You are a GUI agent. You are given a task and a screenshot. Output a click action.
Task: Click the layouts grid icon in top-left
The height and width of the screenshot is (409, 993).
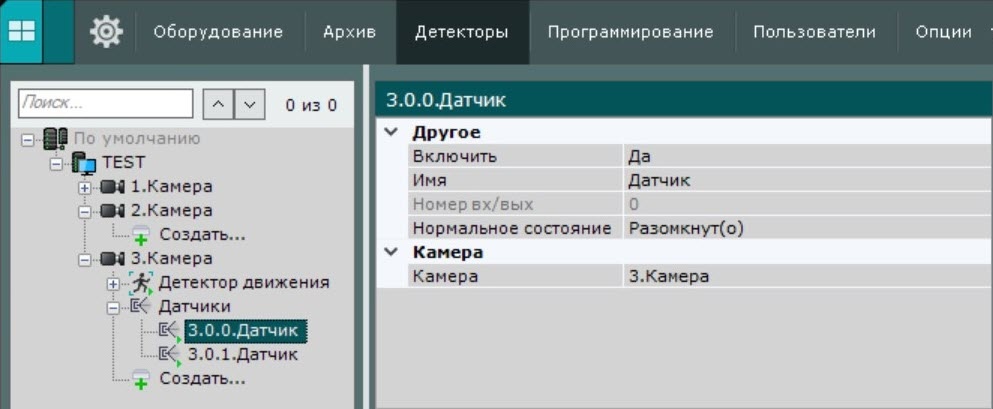[21, 31]
